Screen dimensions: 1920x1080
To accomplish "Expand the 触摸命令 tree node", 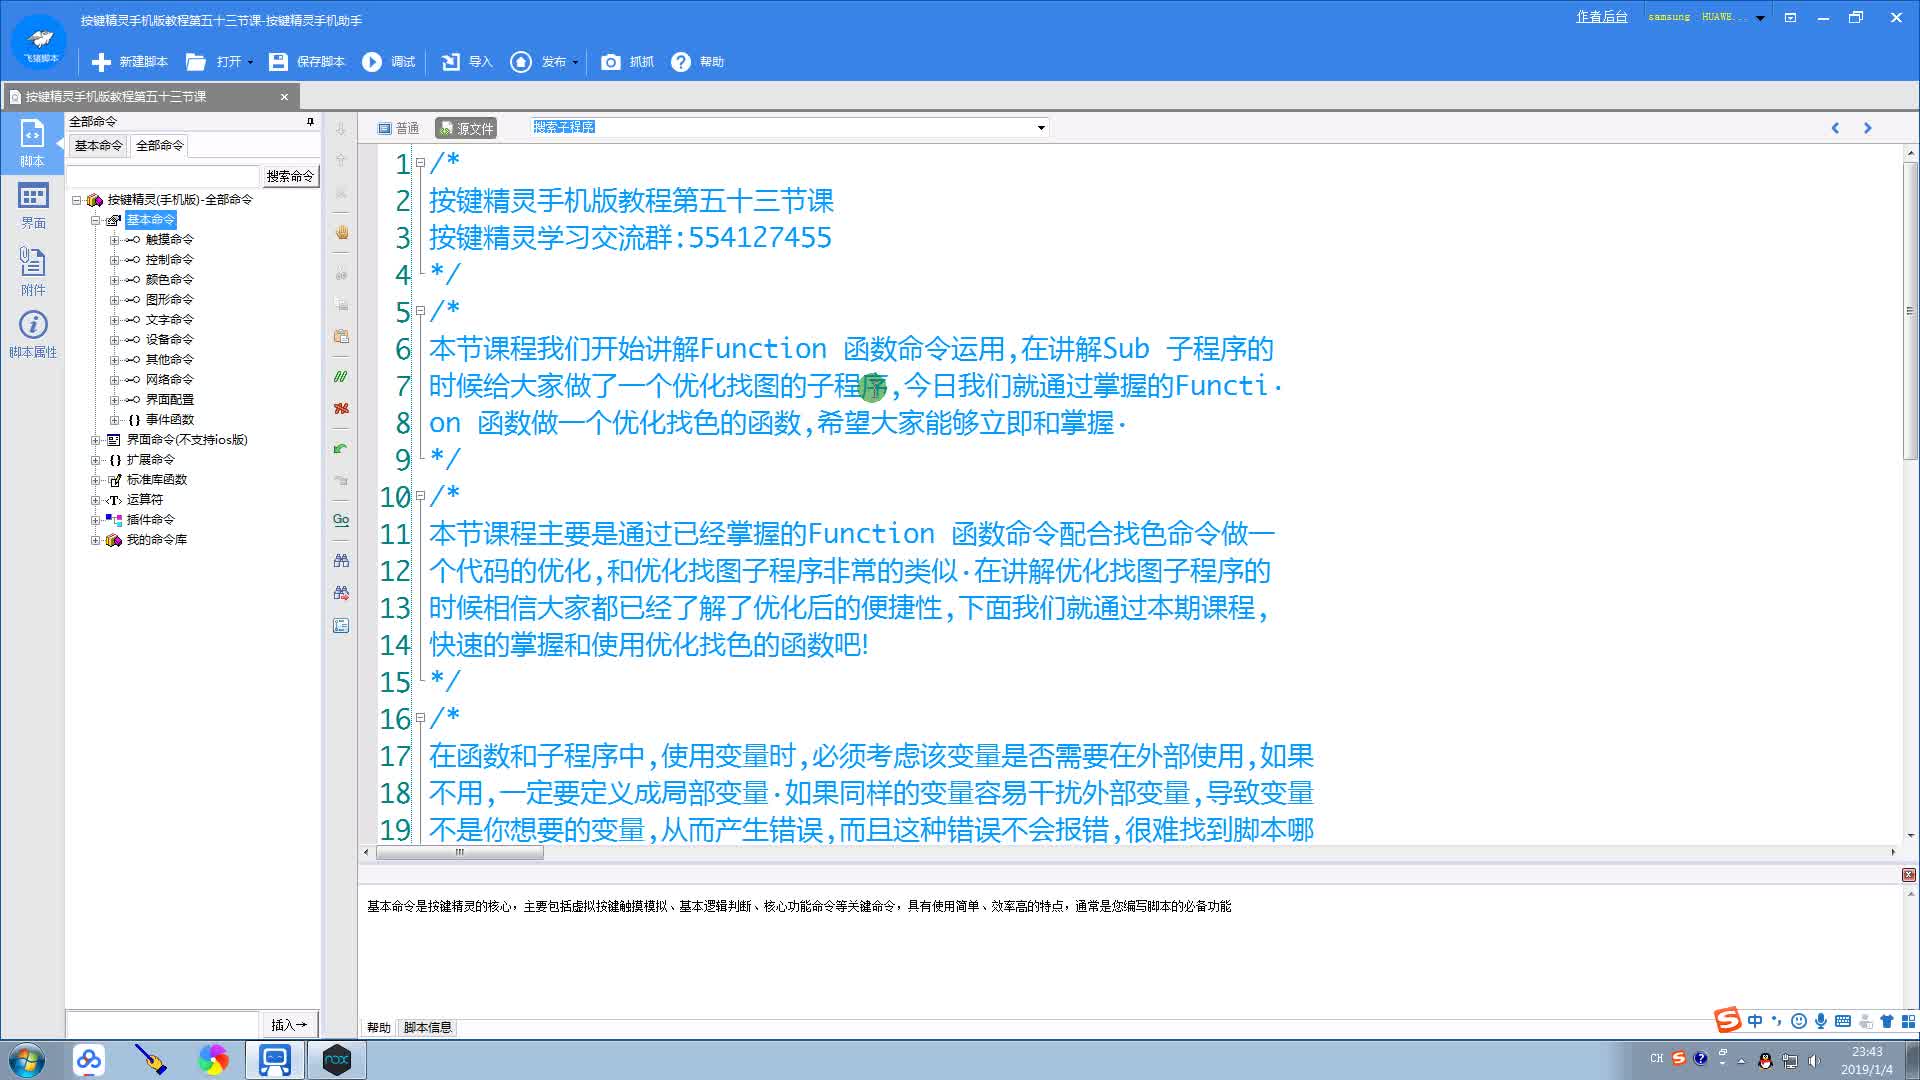I will coord(114,240).
